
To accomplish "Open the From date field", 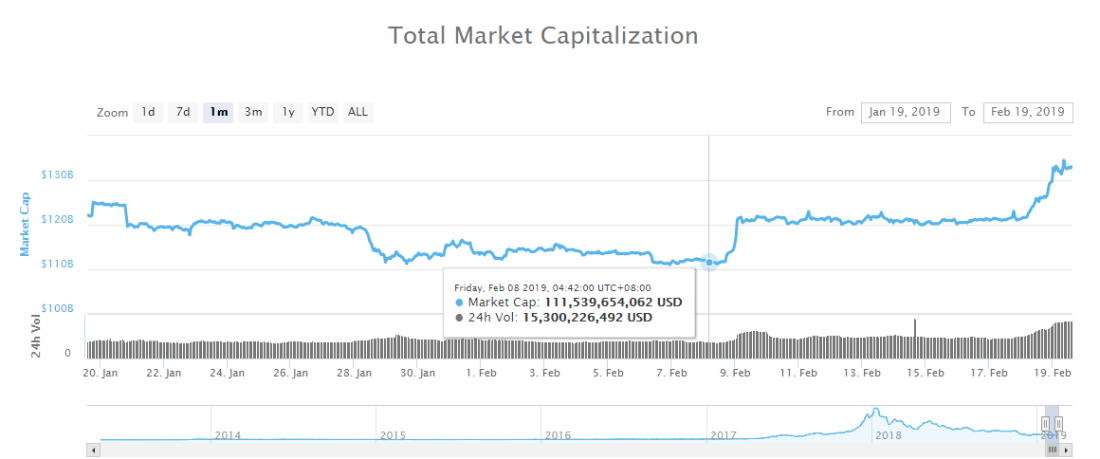I will pos(906,112).
